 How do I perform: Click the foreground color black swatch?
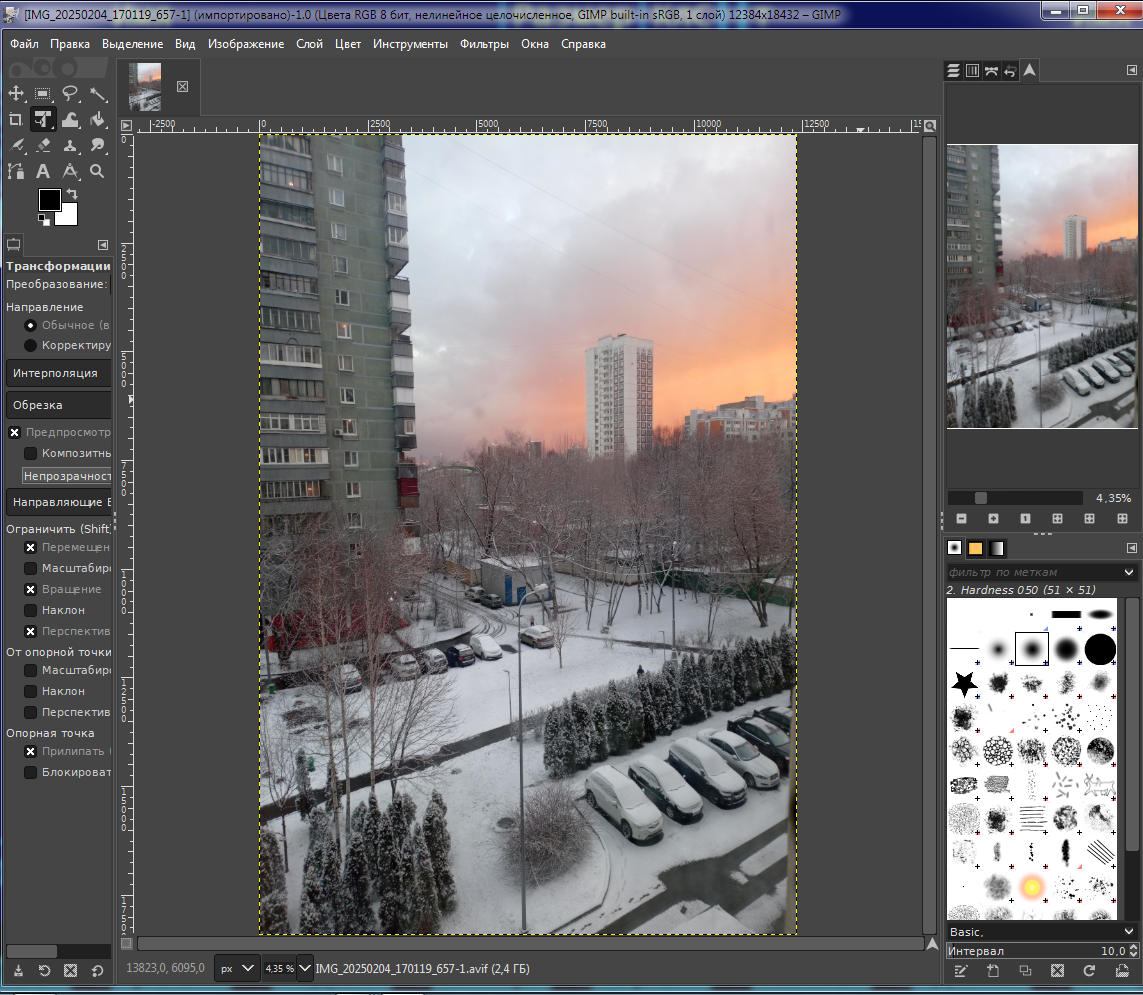tap(49, 200)
